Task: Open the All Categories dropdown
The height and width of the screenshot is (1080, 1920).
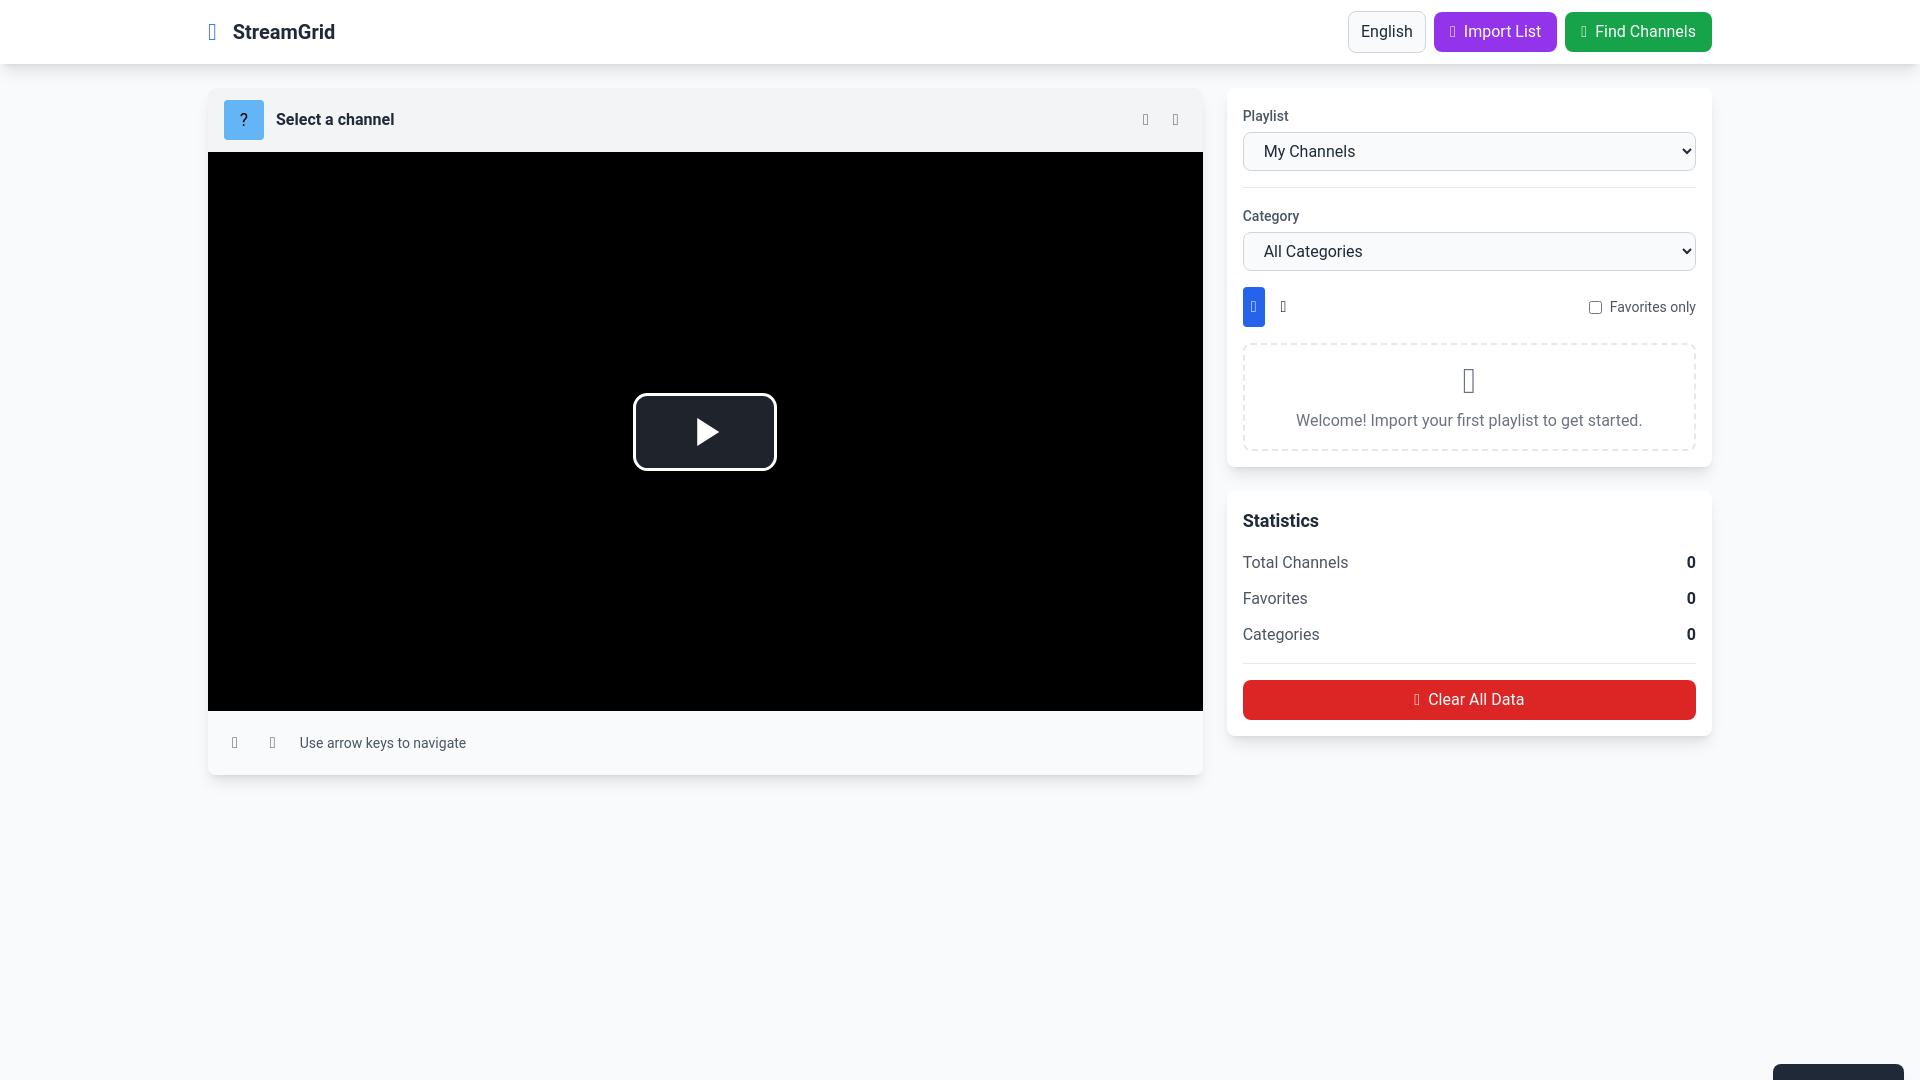Action: [x=1469, y=252]
